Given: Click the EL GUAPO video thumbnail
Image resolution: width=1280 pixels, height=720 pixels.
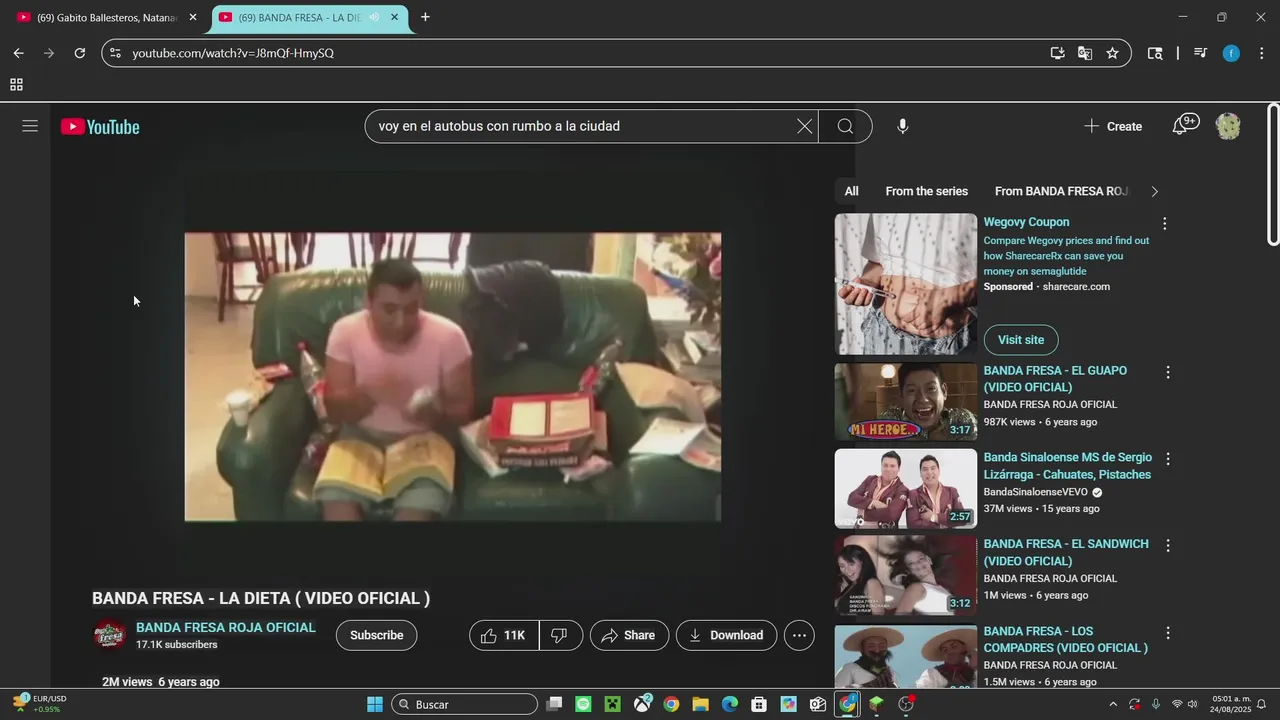Looking at the screenshot, I should click(x=906, y=401).
